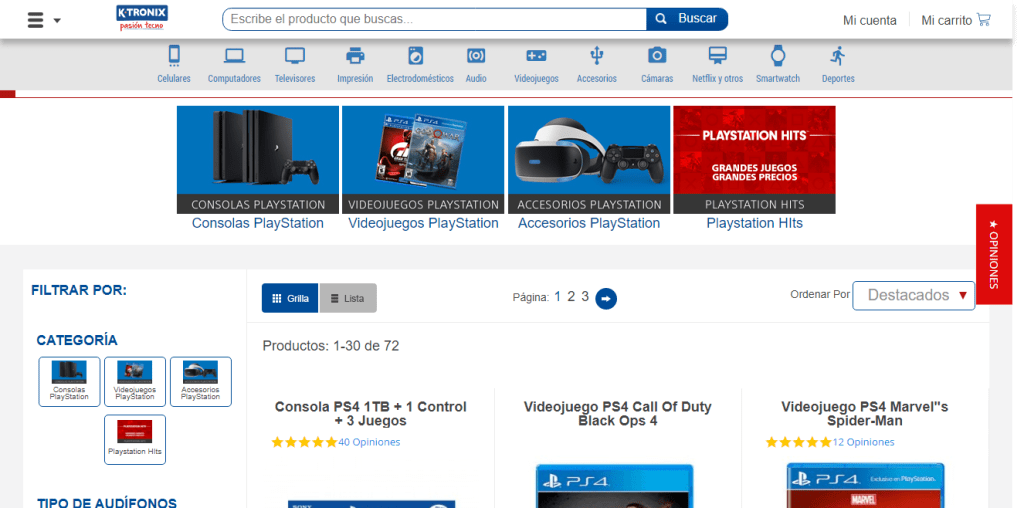
Task: Open the Destacados sort dropdown
Action: click(x=914, y=296)
